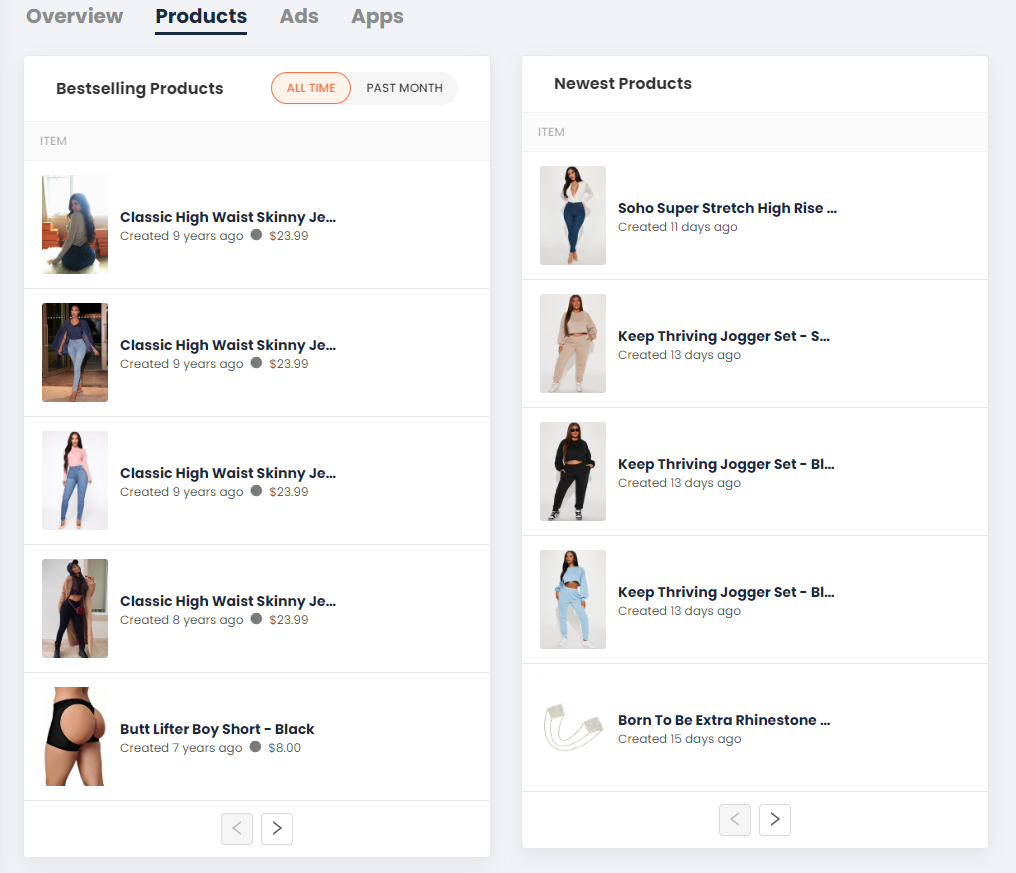This screenshot has height=873, width=1016.
Task: Open the Overview tab
Action: (x=74, y=17)
